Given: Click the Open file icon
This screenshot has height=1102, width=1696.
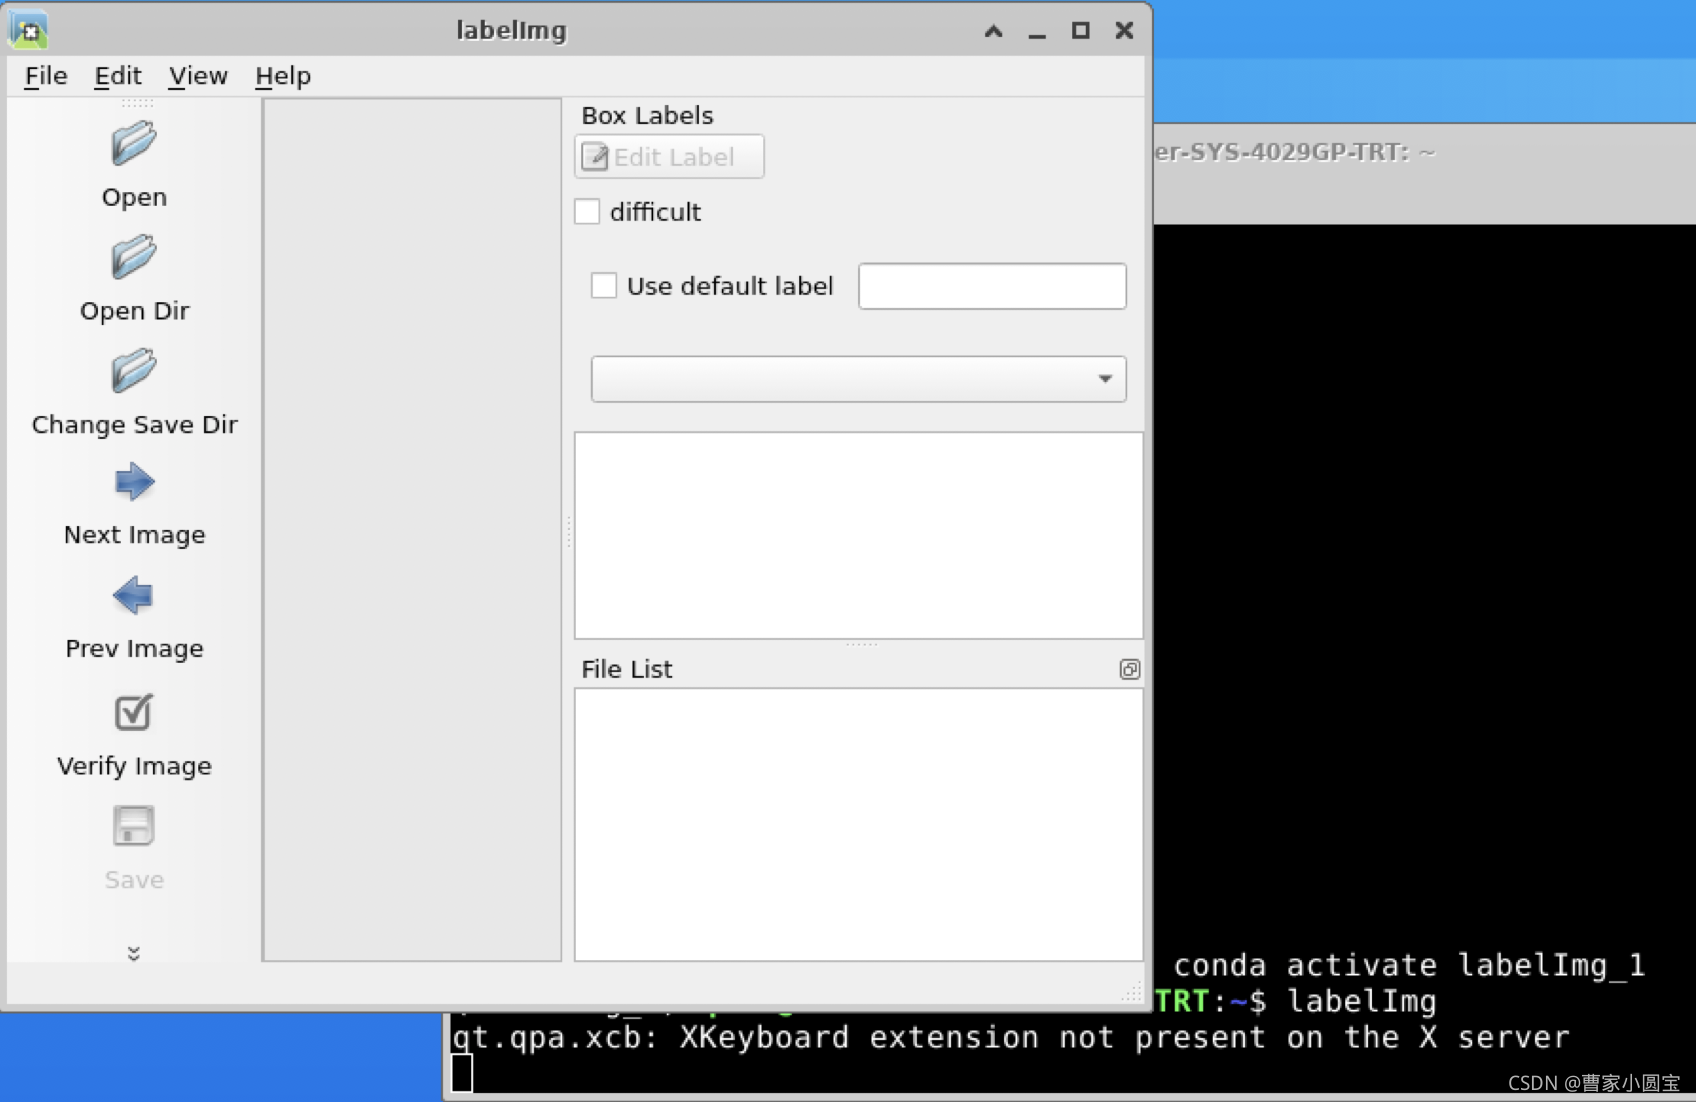Looking at the screenshot, I should click(133, 145).
